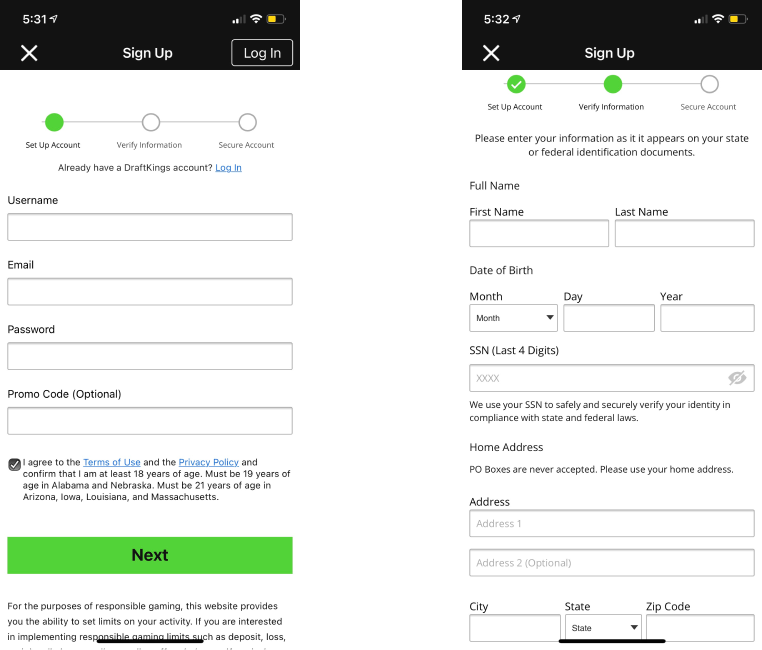Select Verify Information step circle on left screen
This screenshot has height=650, width=762.
(x=151, y=122)
